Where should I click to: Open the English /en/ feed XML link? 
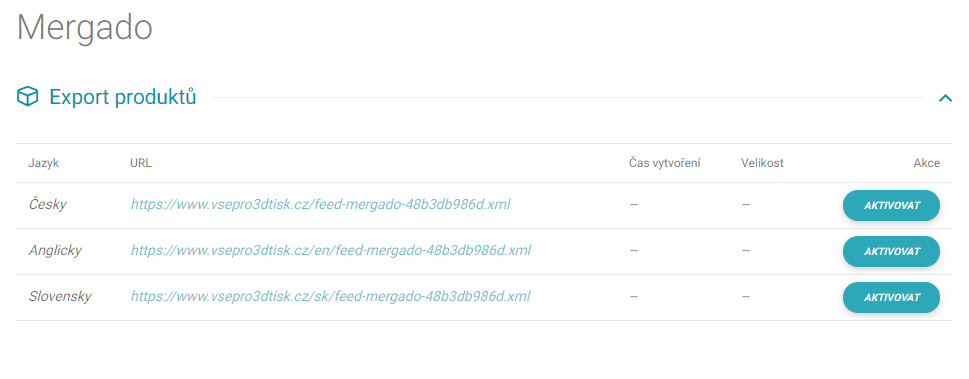[x=331, y=250]
